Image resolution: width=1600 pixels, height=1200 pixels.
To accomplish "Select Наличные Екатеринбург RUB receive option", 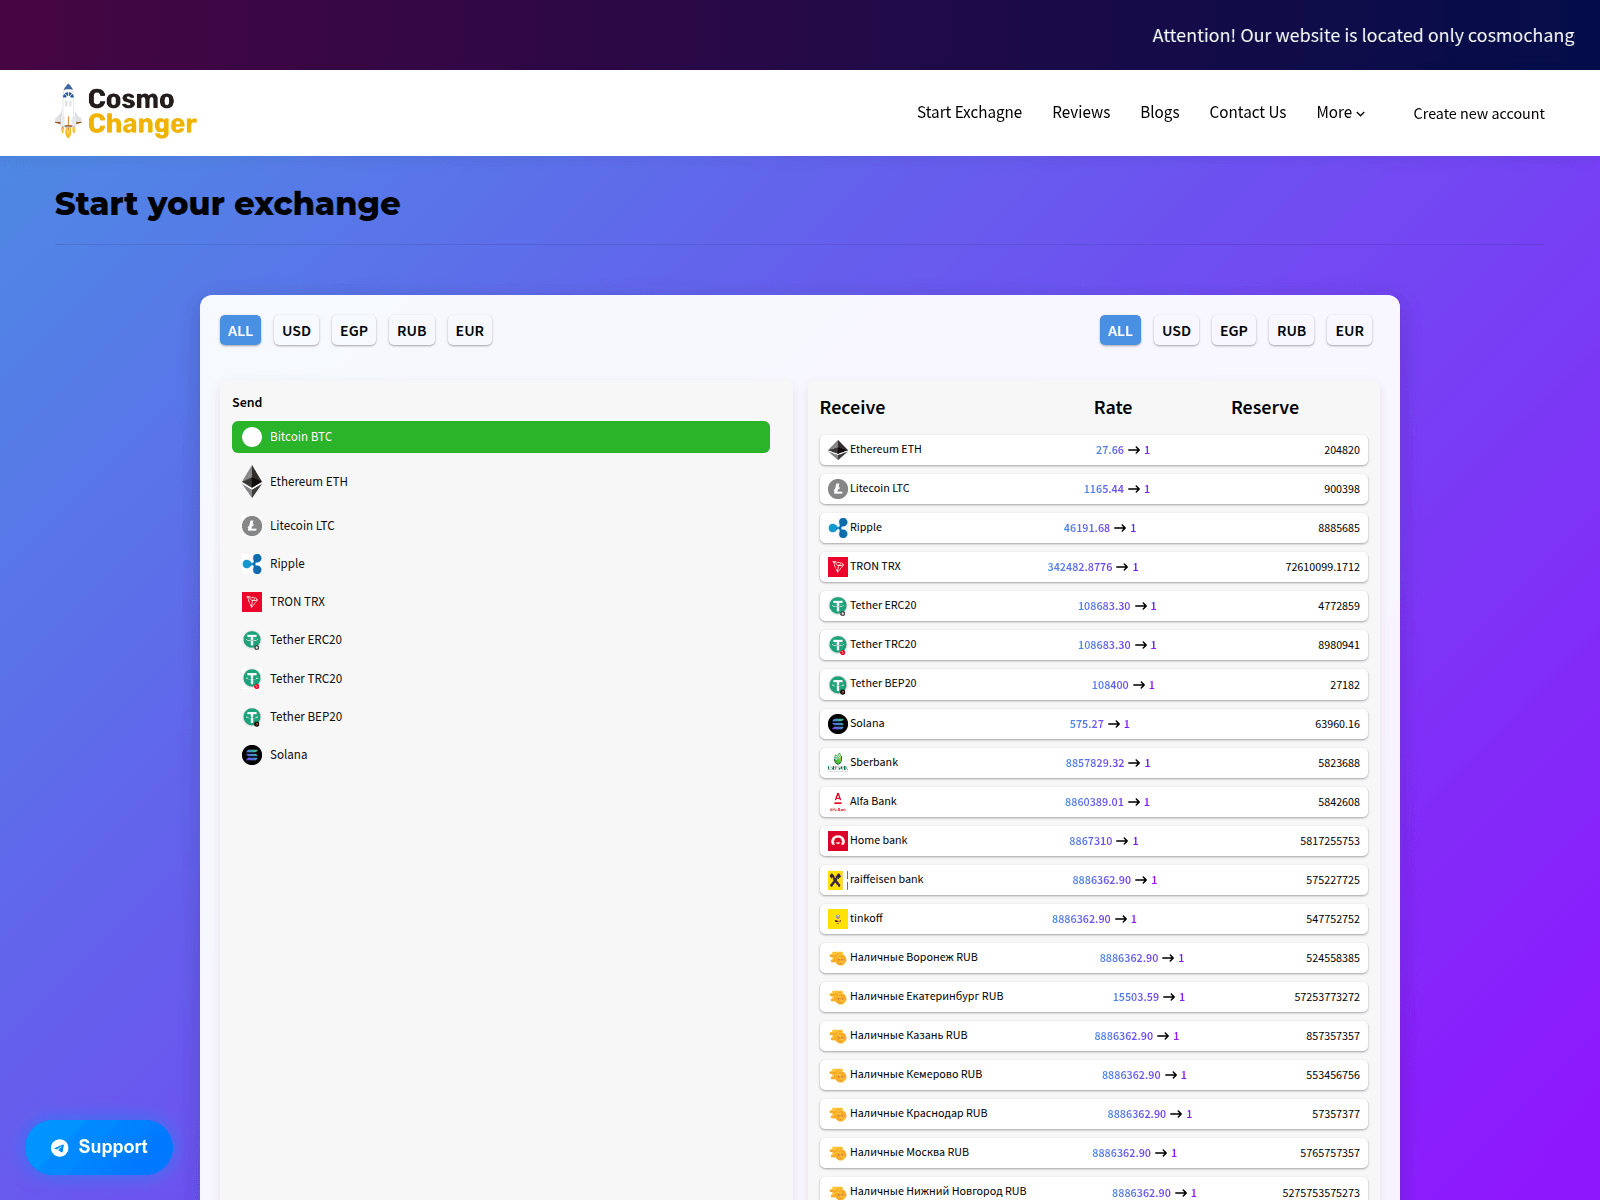I will click(x=1094, y=997).
